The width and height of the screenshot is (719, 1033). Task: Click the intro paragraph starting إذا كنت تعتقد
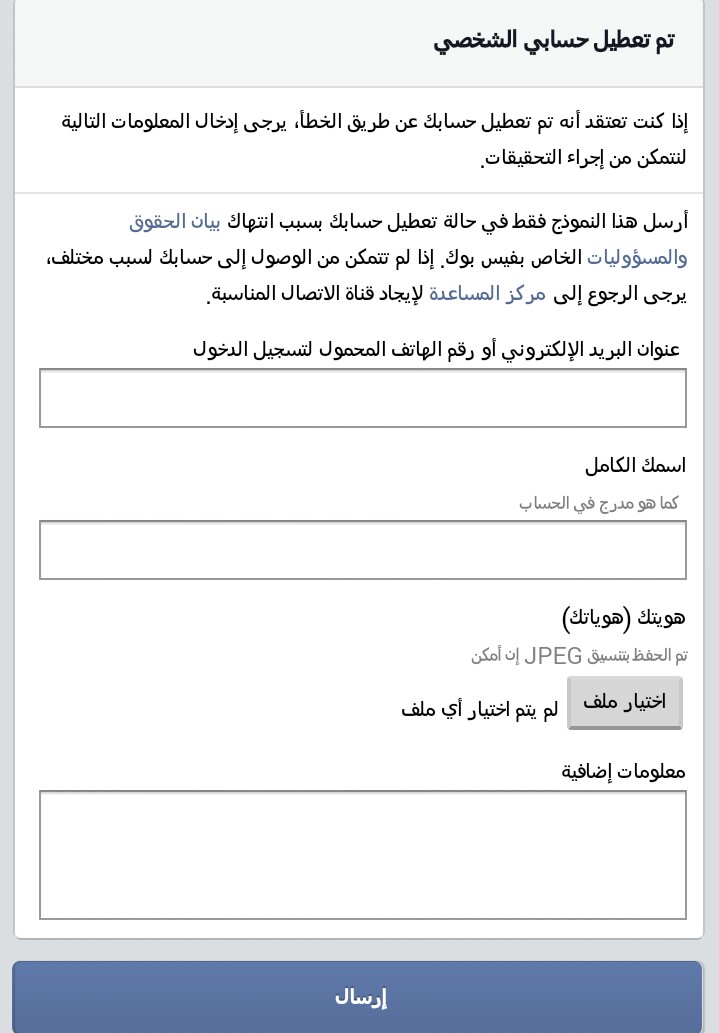374,140
